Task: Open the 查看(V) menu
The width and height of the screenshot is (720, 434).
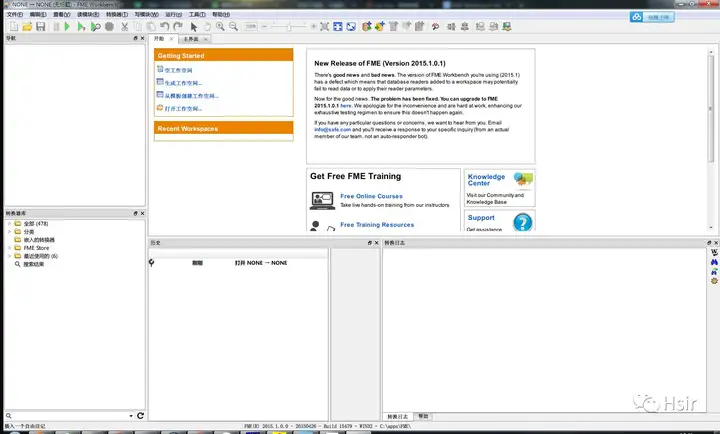Action: [x=62, y=15]
